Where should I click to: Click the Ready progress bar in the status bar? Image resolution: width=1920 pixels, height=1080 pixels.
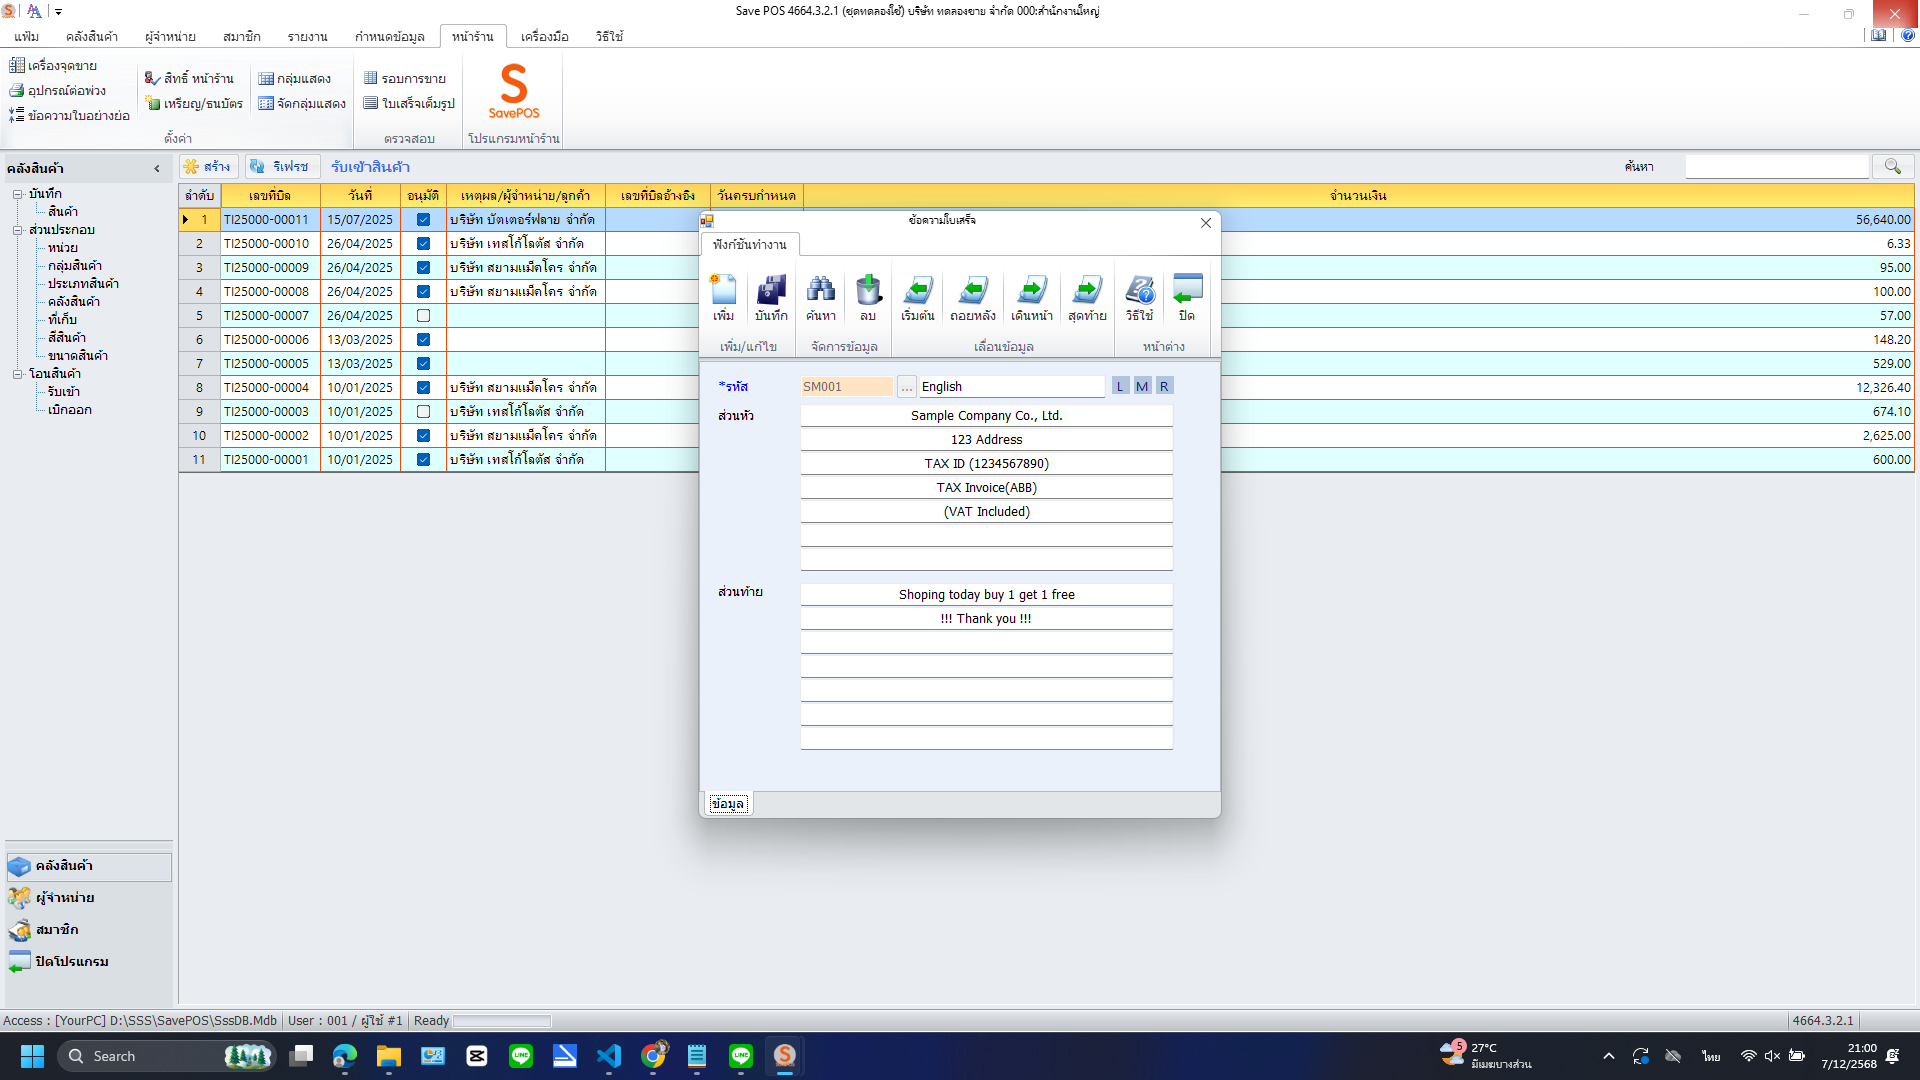tap(500, 1020)
